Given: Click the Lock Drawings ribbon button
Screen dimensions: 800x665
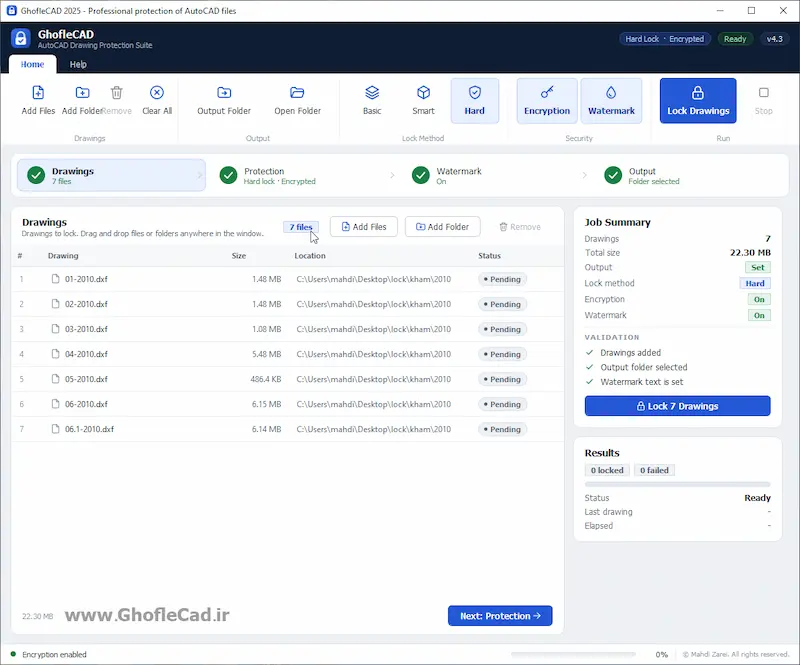Looking at the screenshot, I should tap(698, 101).
